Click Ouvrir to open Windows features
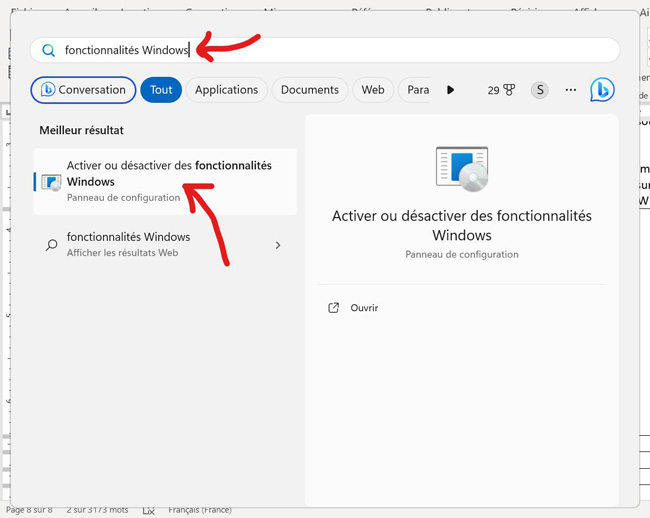Viewport: 650px width, 518px height. [364, 308]
